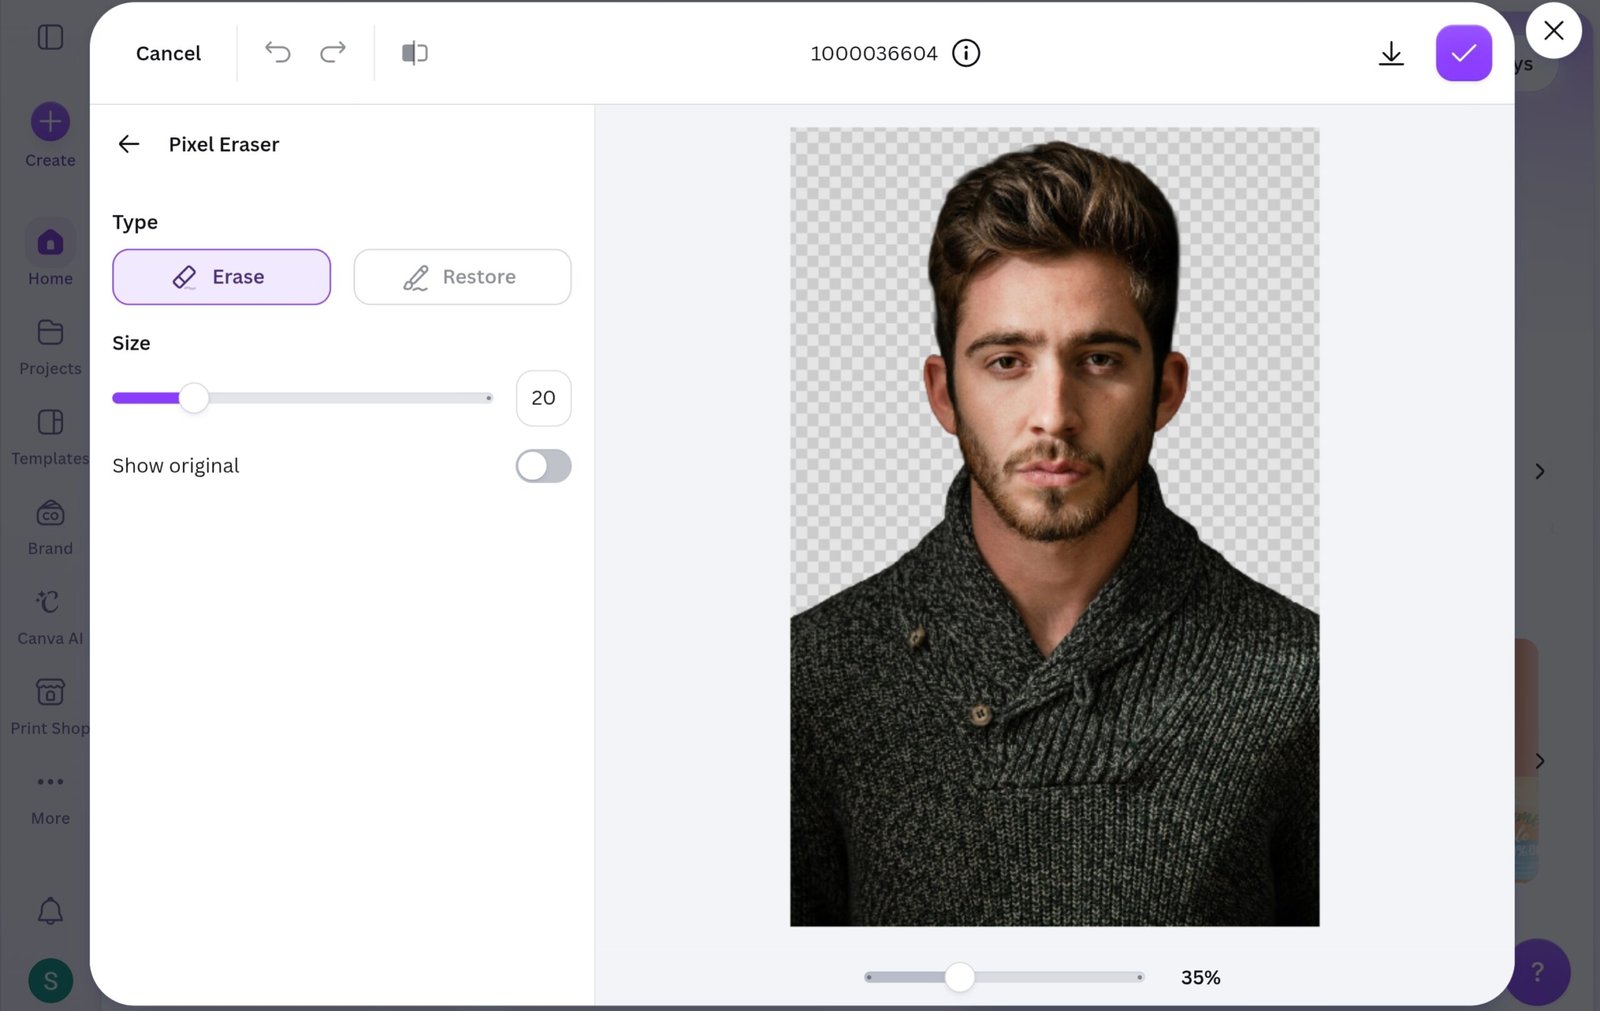Click the 35% zoom percentage
Viewport: 1600px width, 1011px height.
point(1200,977)
